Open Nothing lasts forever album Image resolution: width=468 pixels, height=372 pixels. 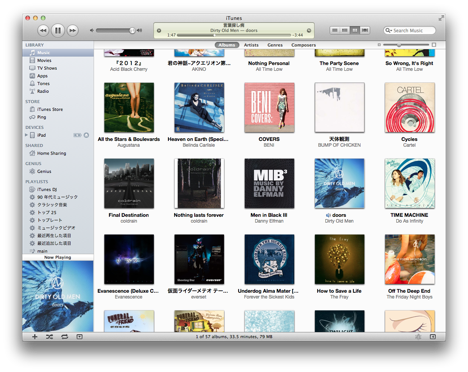tap(199, 184)
